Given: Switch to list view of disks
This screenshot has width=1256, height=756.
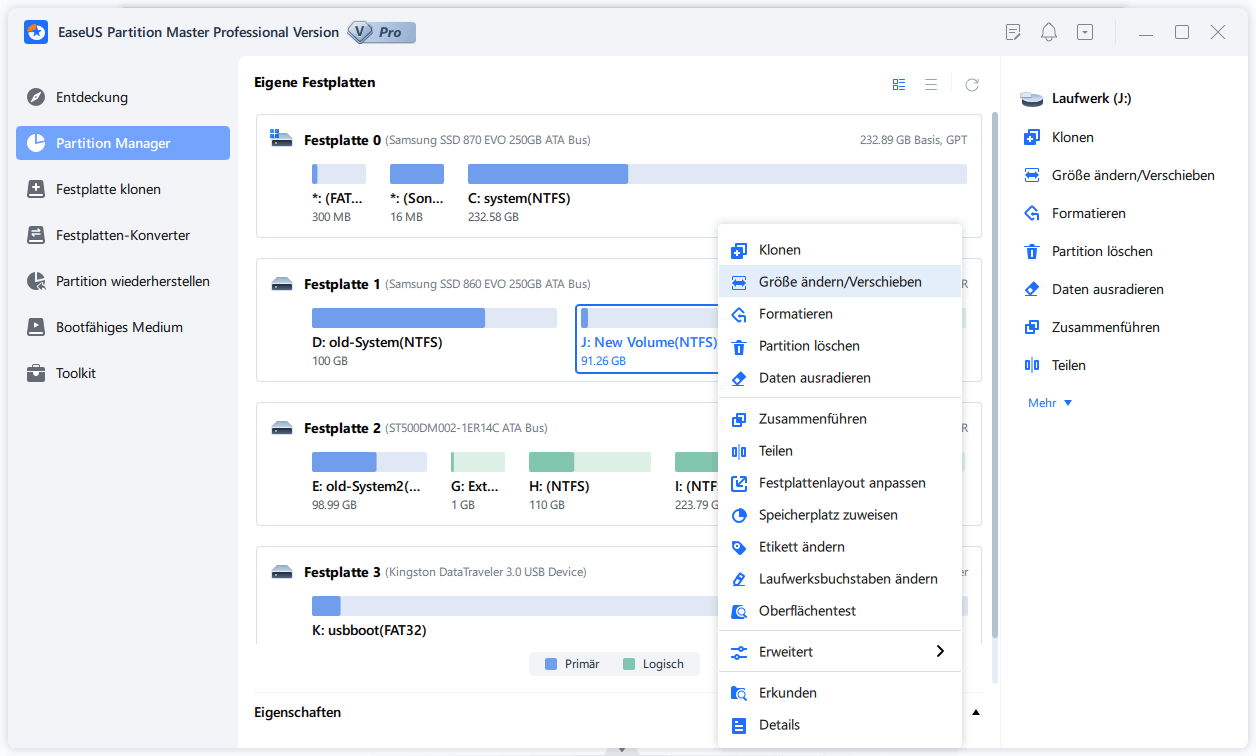Looking at the screenshot, I should [x=931, y=85].
